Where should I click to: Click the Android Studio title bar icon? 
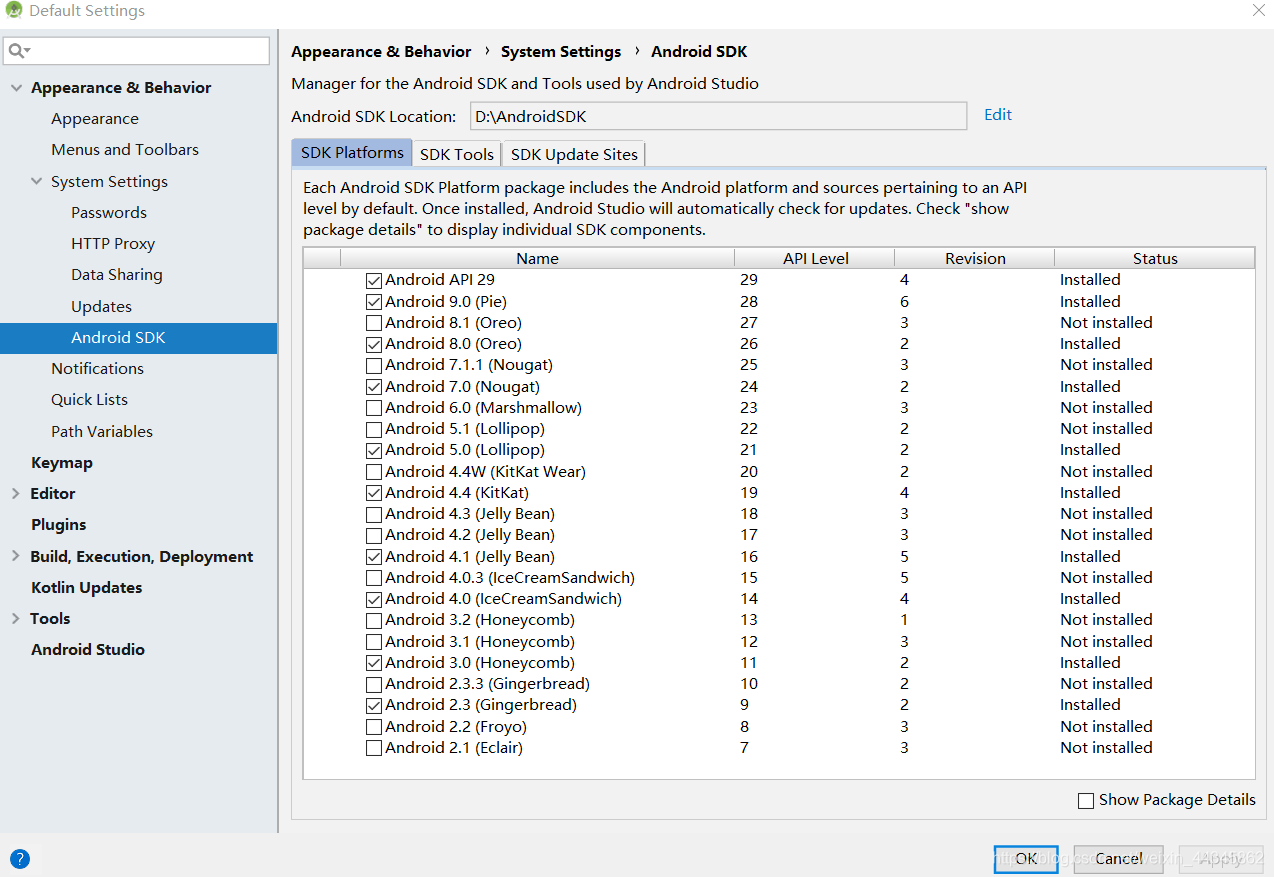click(13, 11)
